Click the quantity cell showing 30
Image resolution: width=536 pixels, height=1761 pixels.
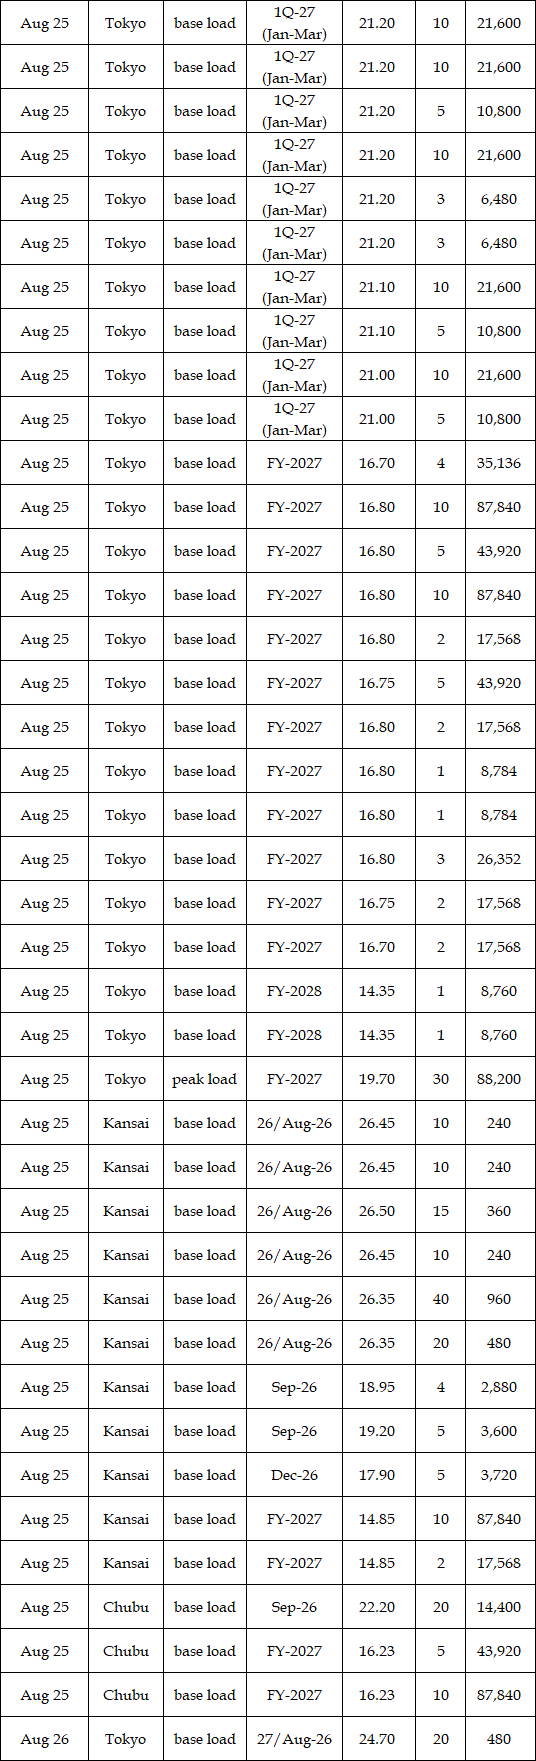tap(441, 1079)
